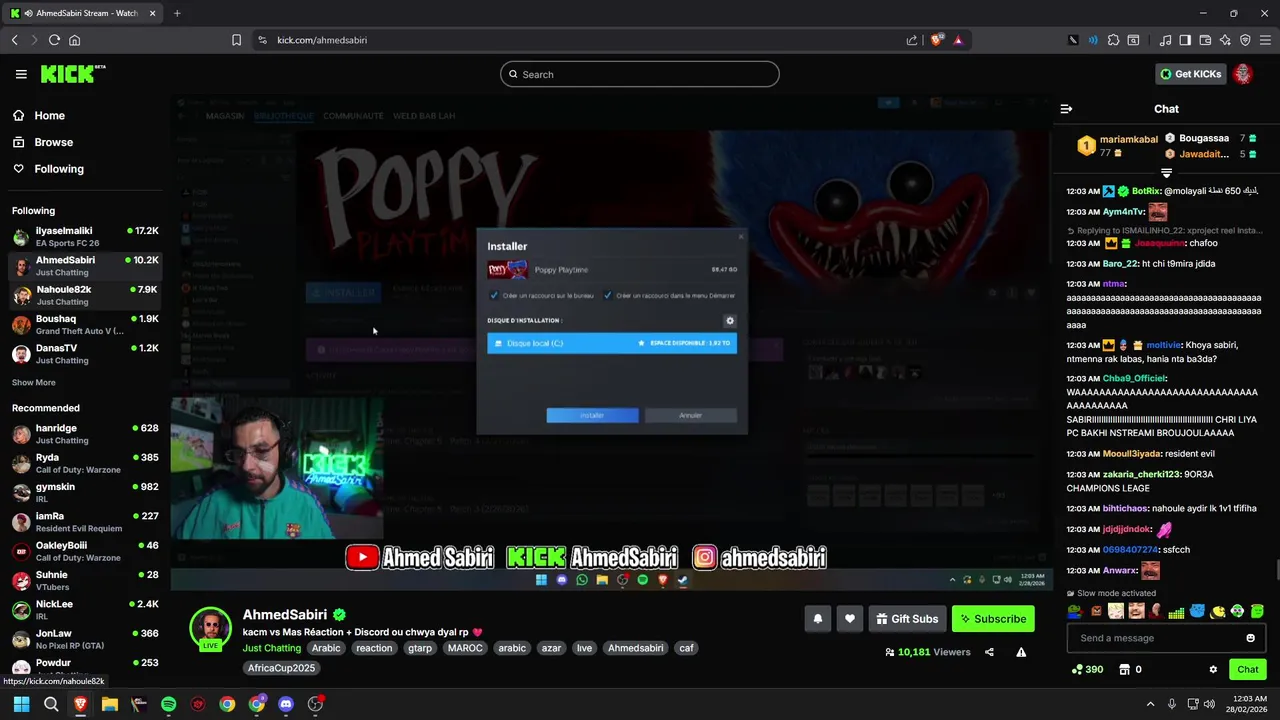Open Brave VPN shield icon

[x=1245, y=40]
